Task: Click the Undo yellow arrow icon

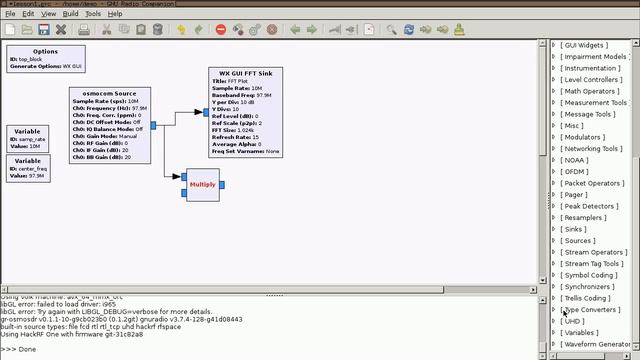Action: click(181, 29)
